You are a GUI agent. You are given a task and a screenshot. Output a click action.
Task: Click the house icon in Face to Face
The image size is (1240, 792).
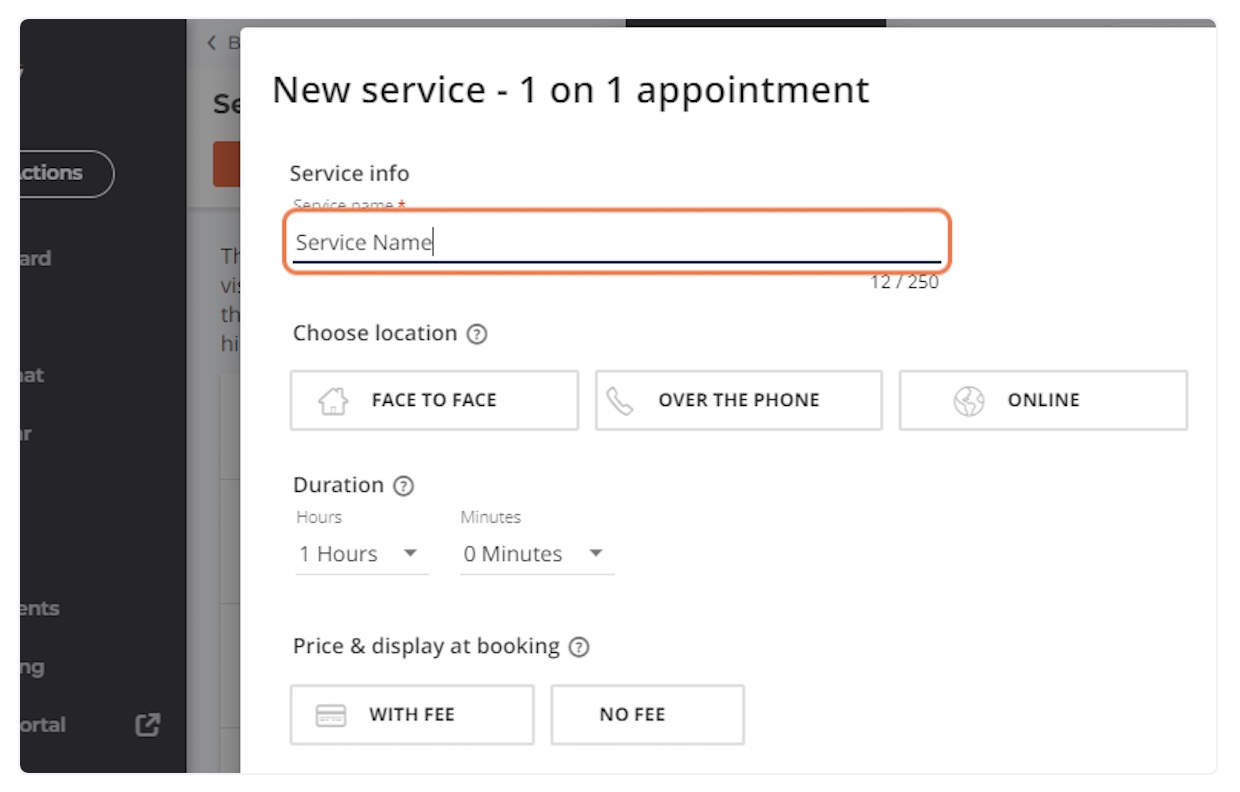pos(333,401)
